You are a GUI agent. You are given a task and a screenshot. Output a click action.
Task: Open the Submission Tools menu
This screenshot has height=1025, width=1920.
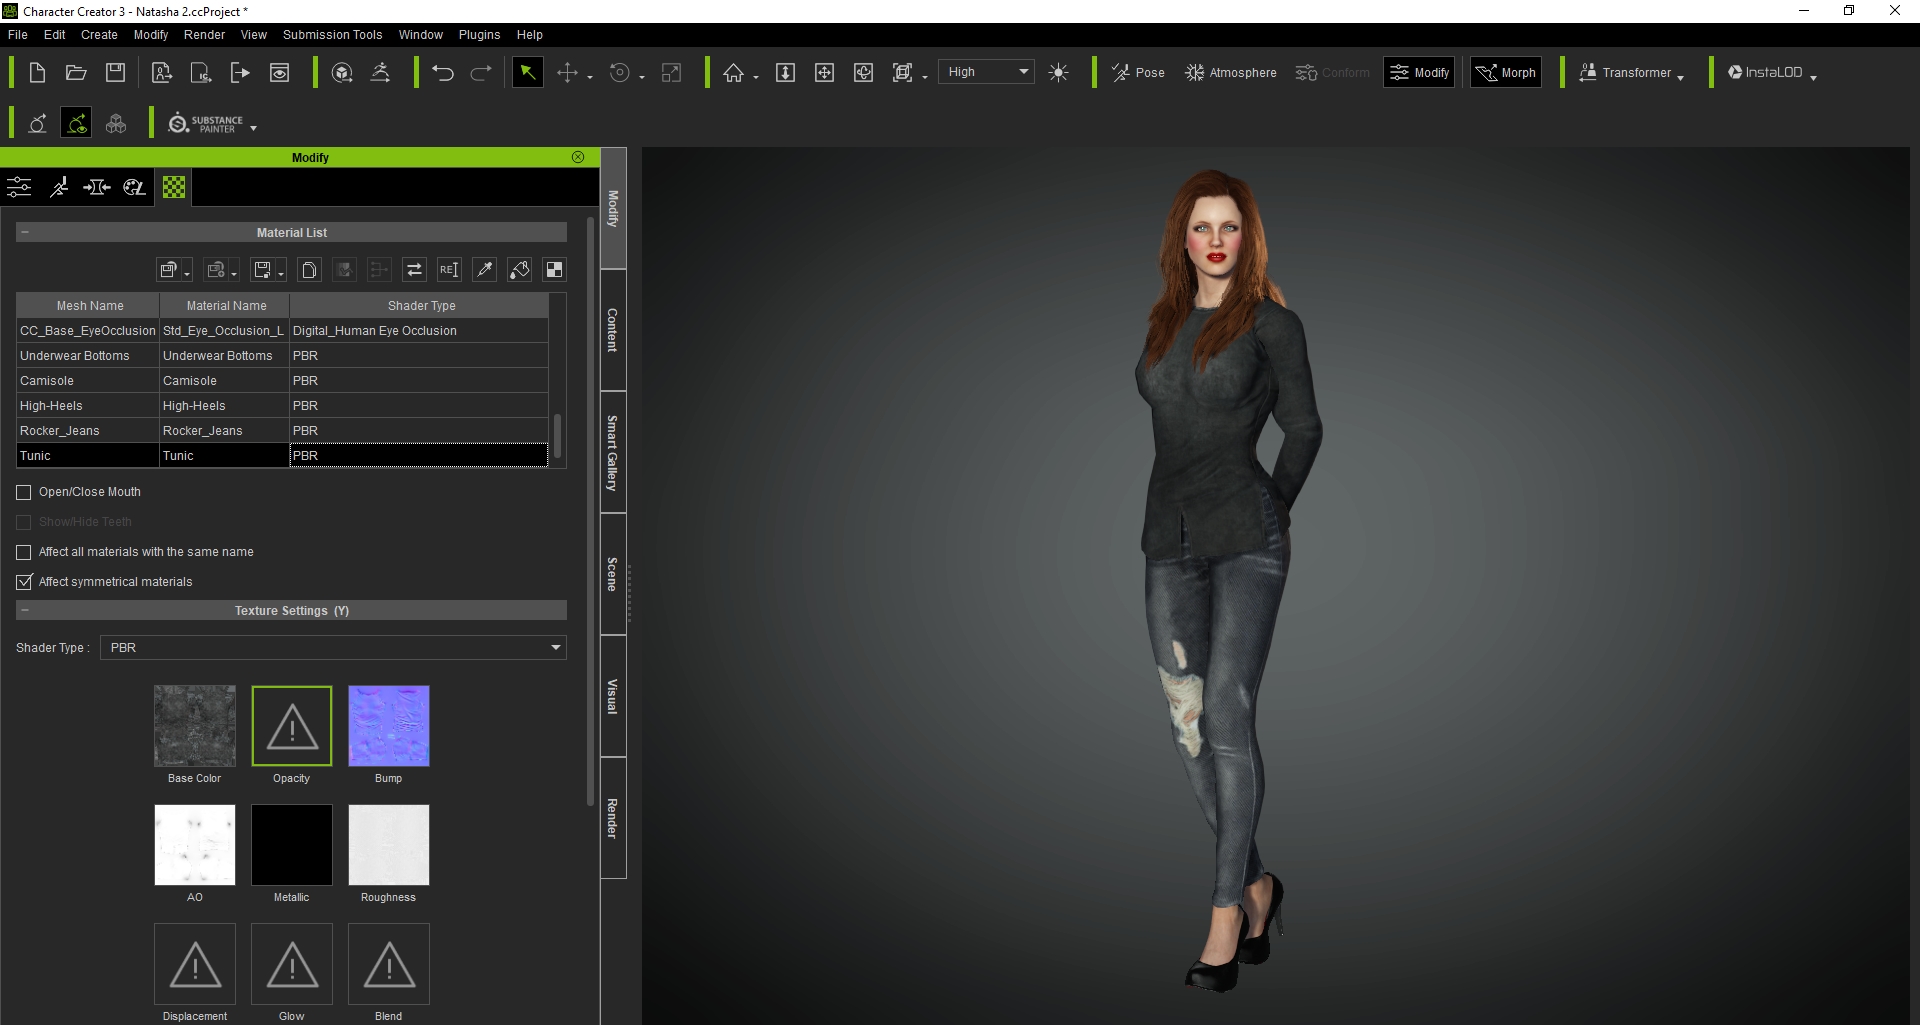pyautogui.click(x=332, y=34)
